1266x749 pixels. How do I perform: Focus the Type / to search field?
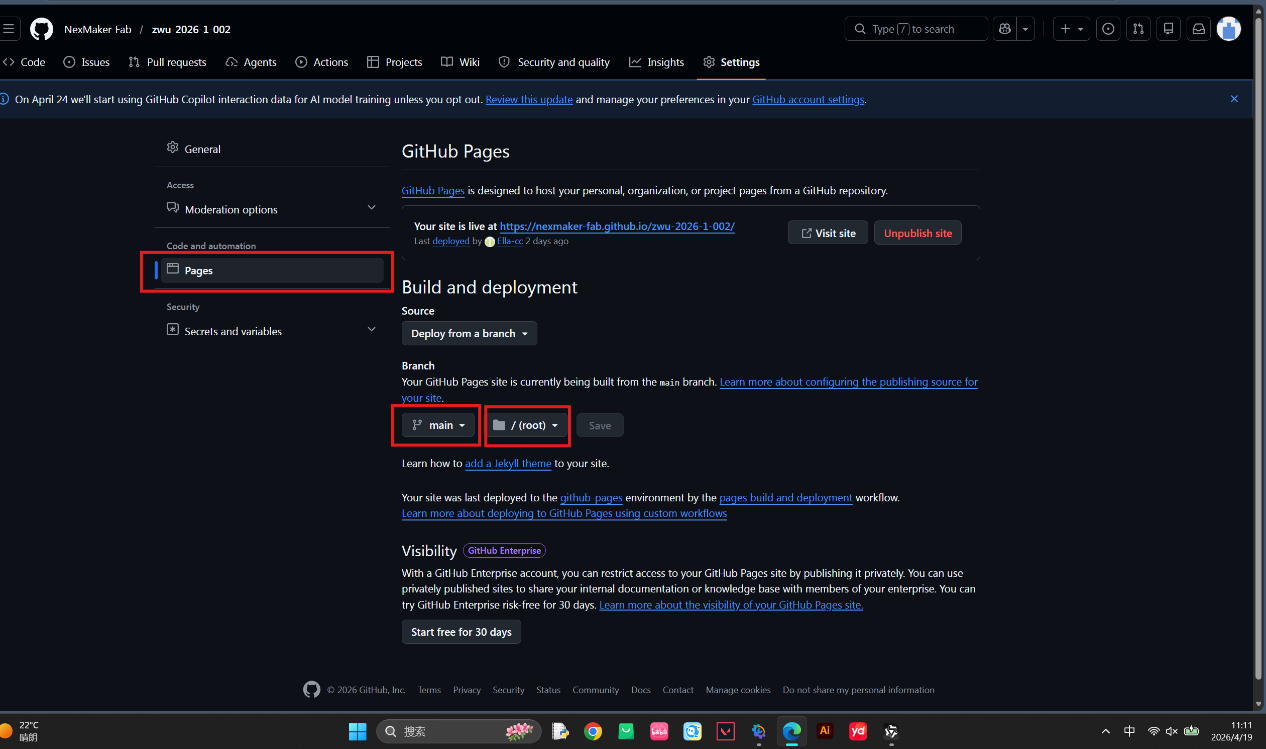tap(916, 29)
